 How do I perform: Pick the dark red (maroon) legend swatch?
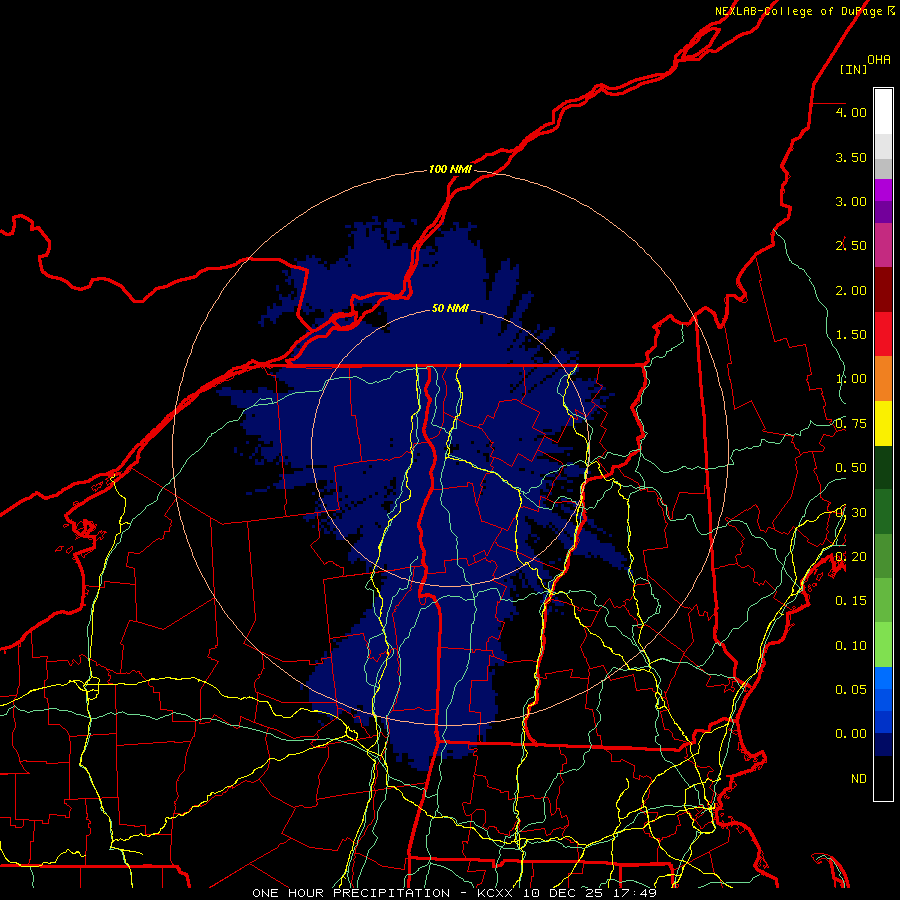[x=883, y=290]
